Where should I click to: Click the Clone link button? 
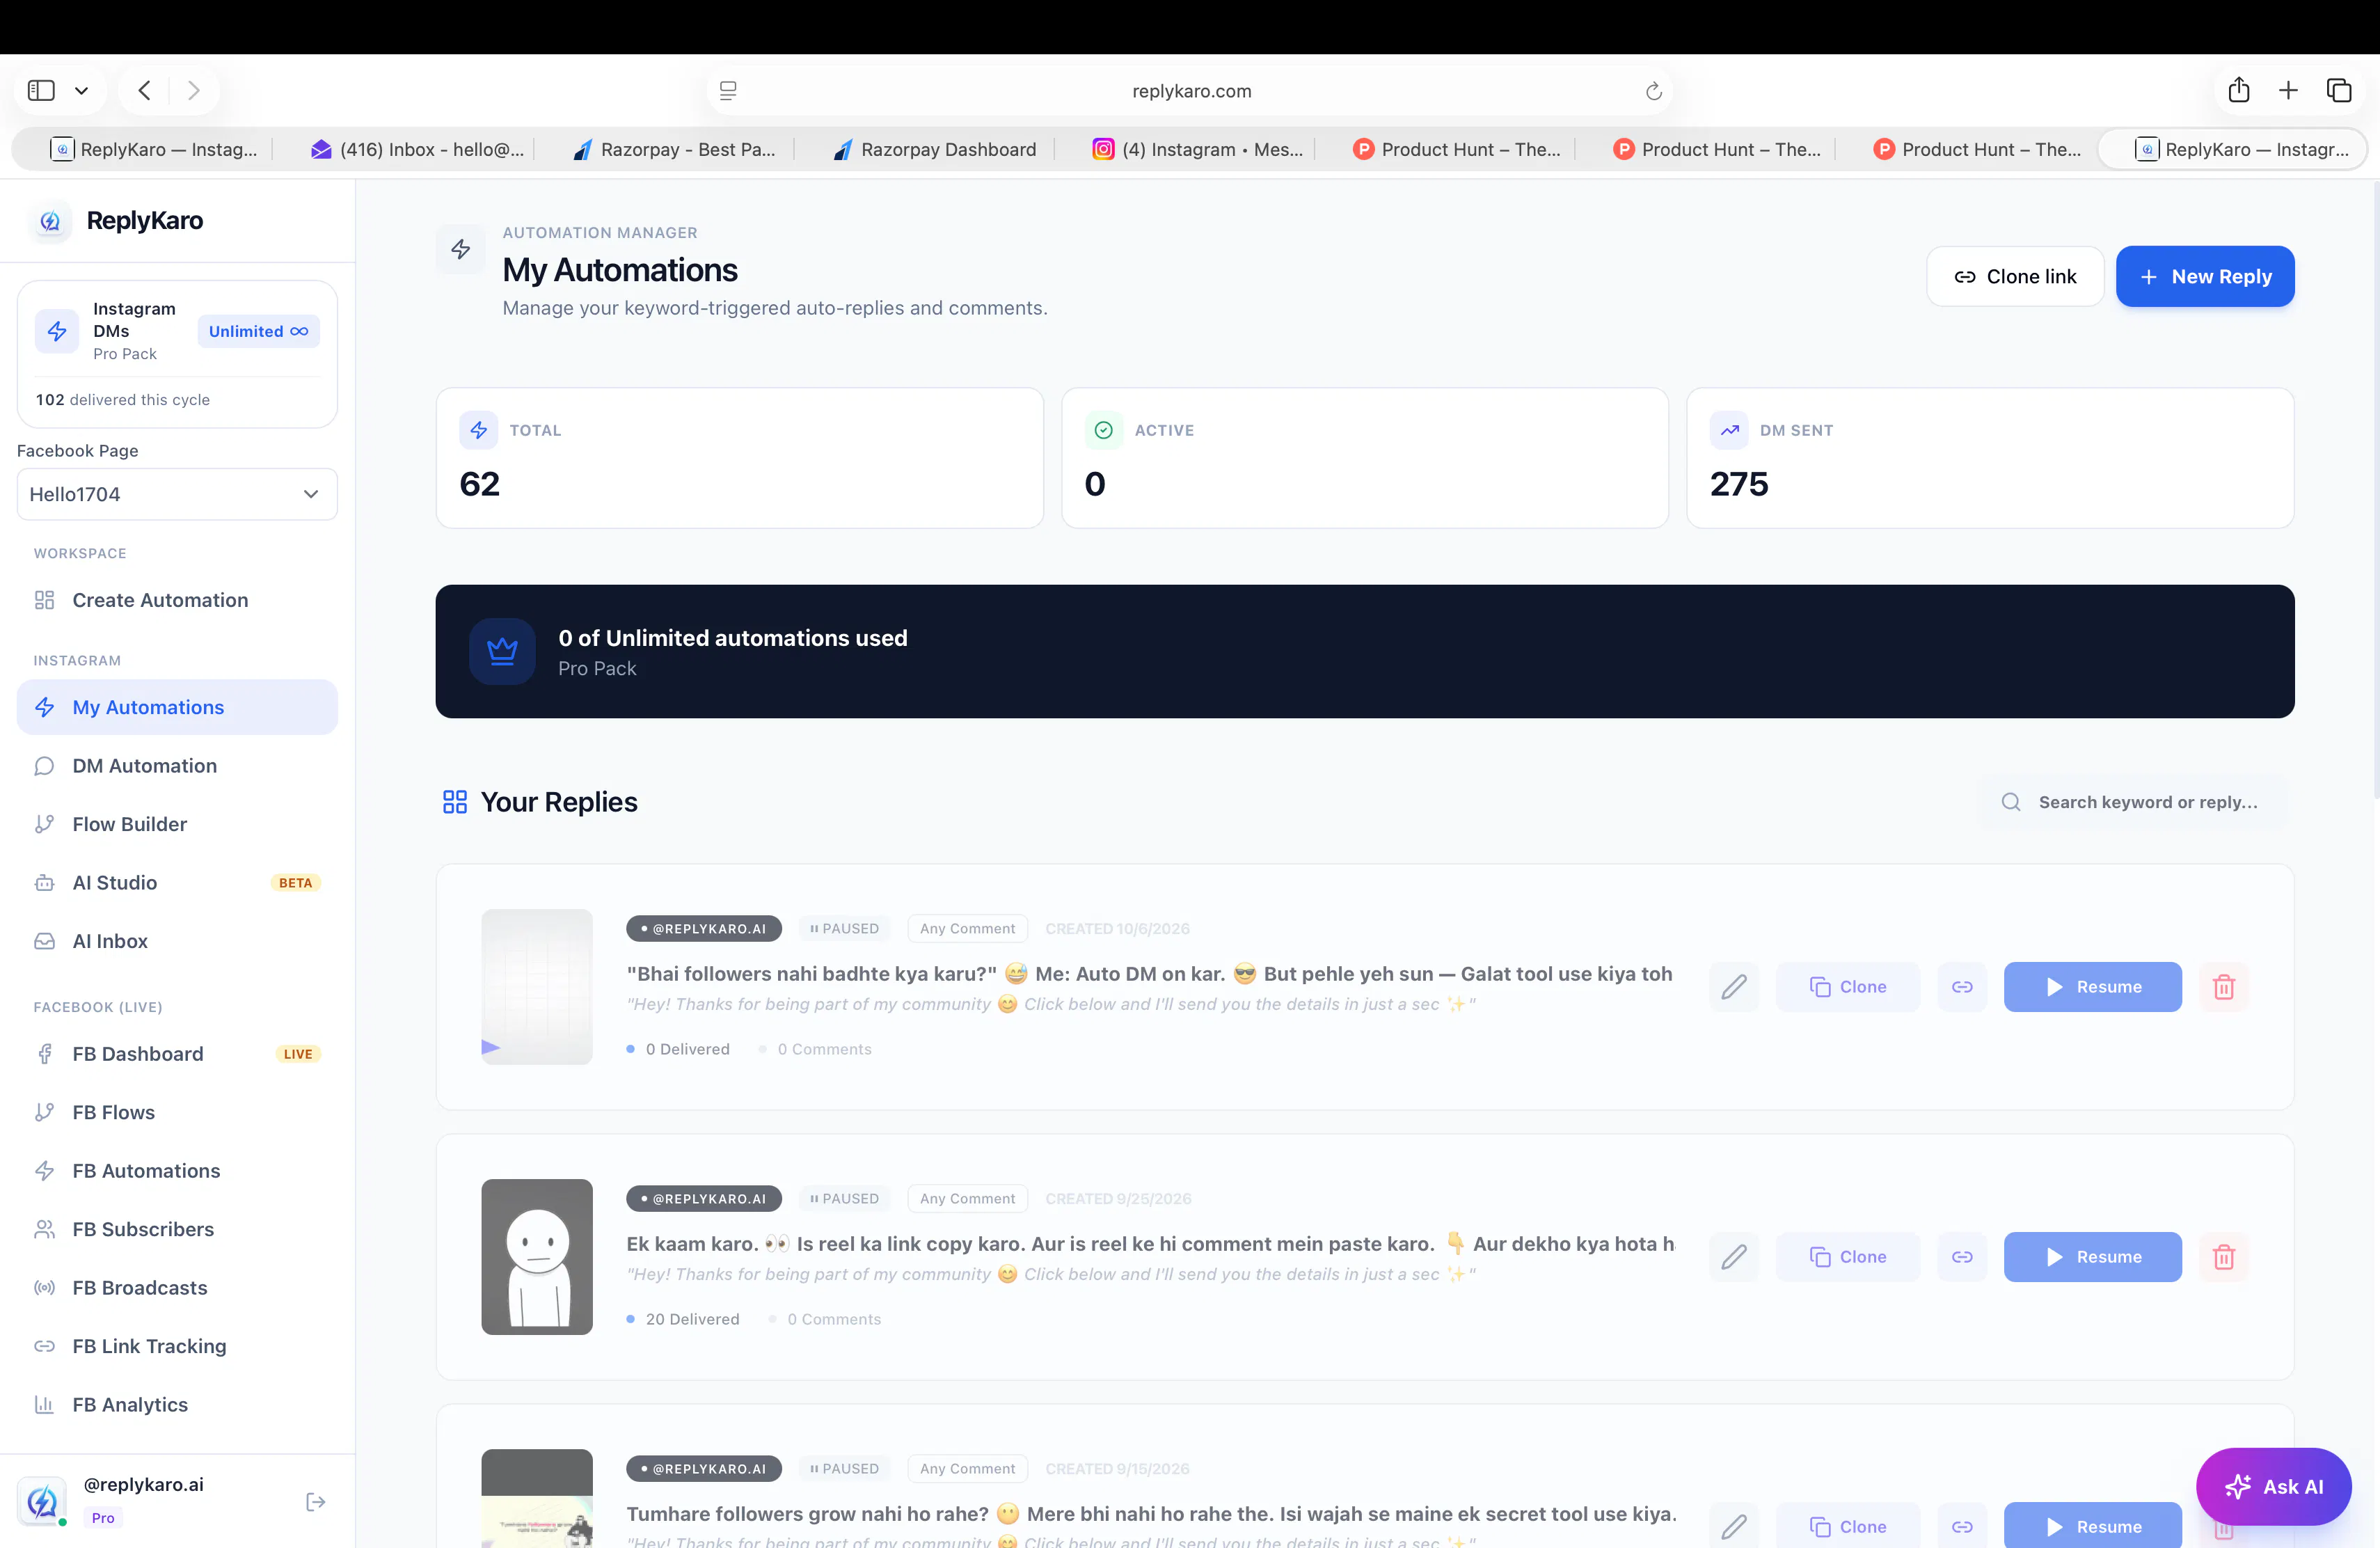coord(2015,277)
